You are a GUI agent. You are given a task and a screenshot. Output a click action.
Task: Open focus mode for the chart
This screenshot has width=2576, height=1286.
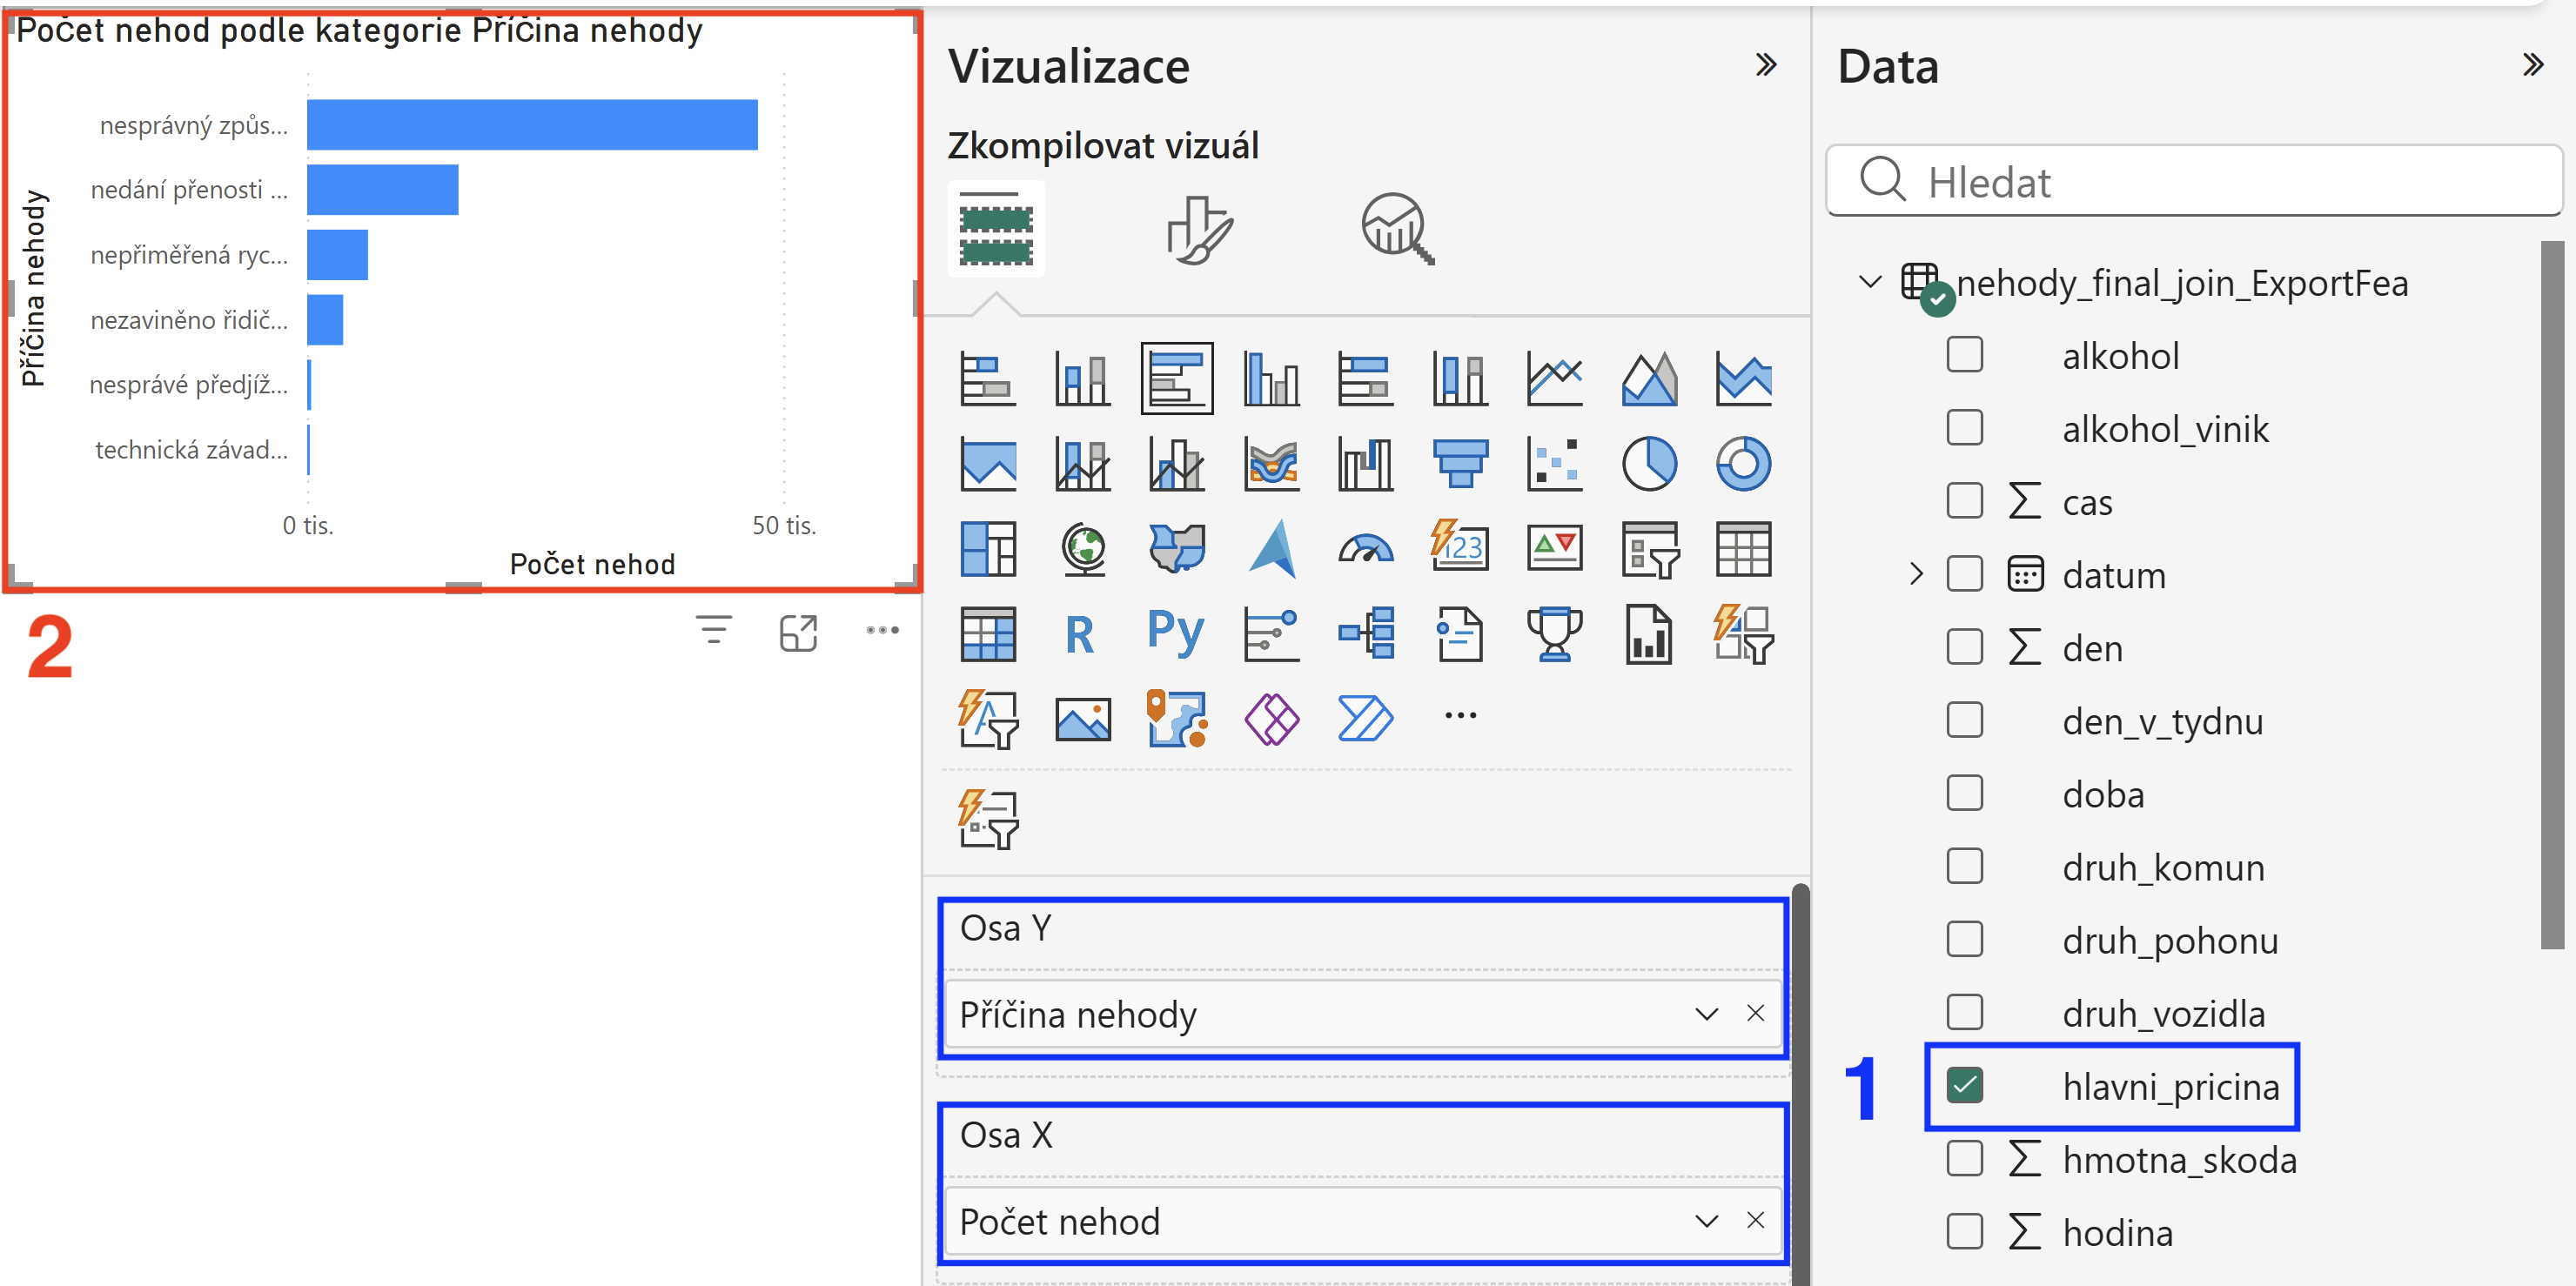click(x=798, y=632)
